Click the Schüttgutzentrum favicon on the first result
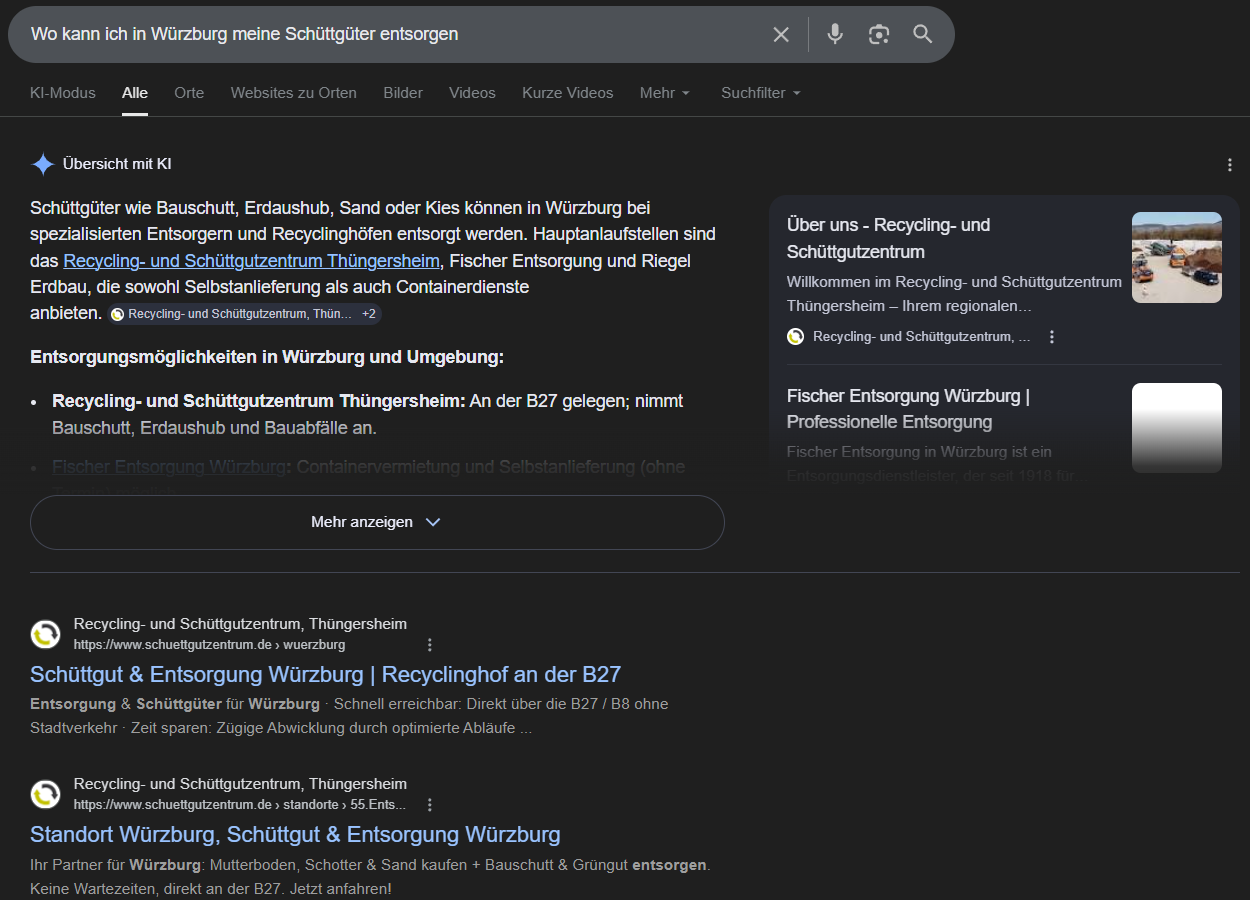1250x900 pixels. coord(45,634)
